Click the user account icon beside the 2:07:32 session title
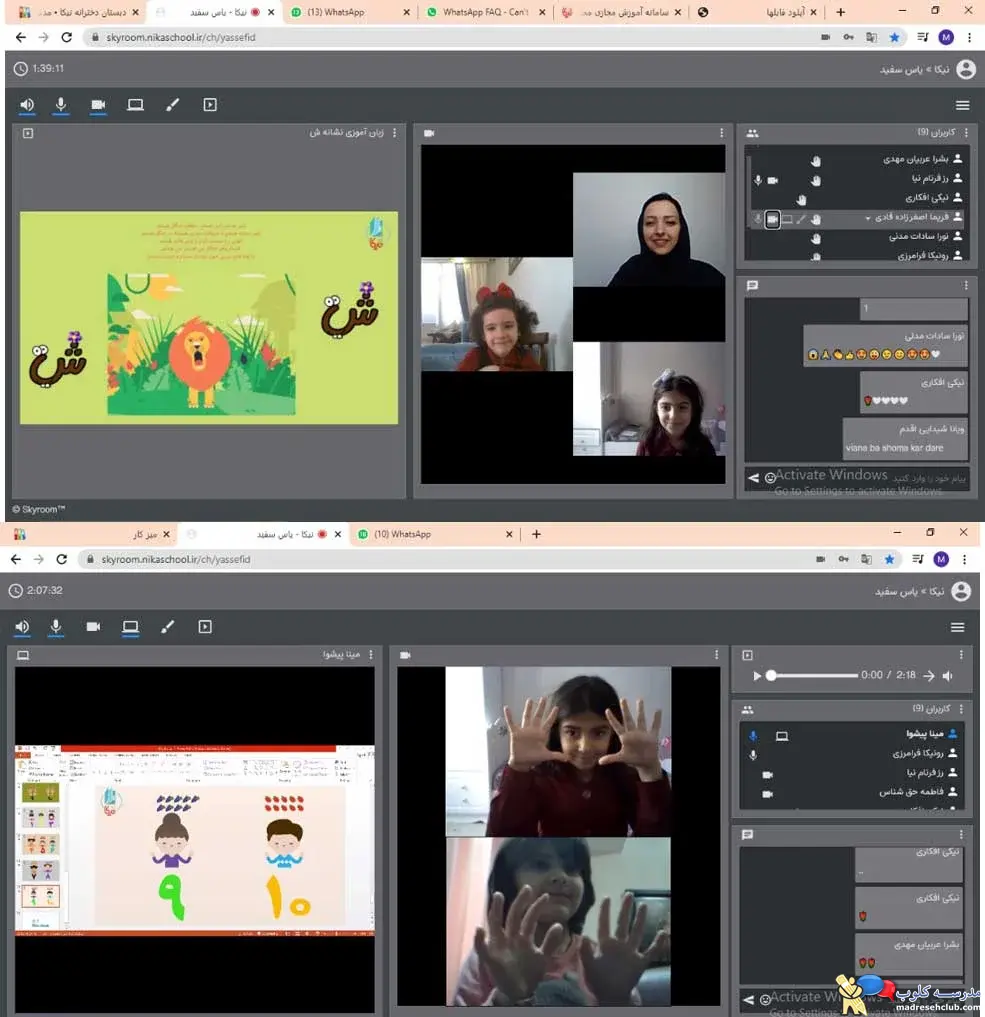Screen dimensions: 985x1017 point(961,591)
